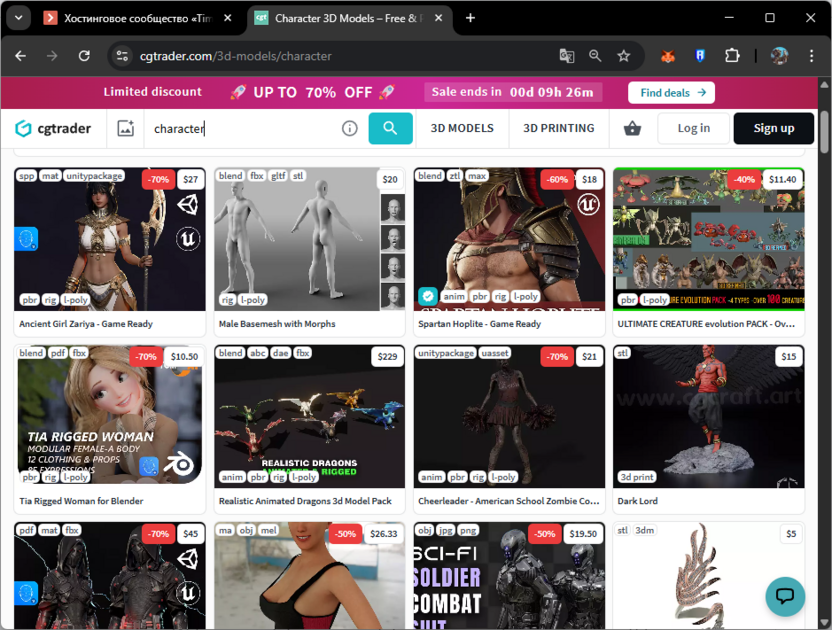The image size is (832, 630).
Task: Open Tia Rigged Woman for Blender title
Action: pos(81,501)
